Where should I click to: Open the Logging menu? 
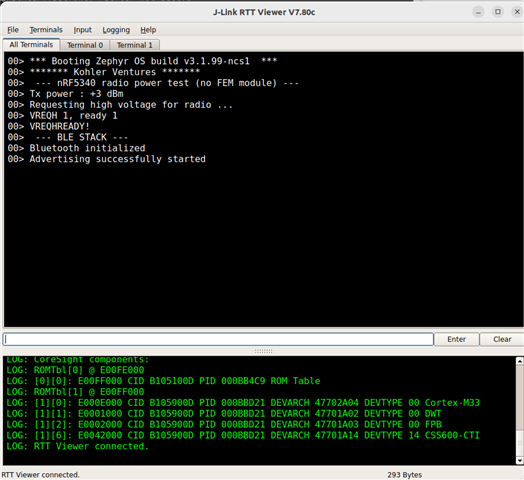coord(116,30)
